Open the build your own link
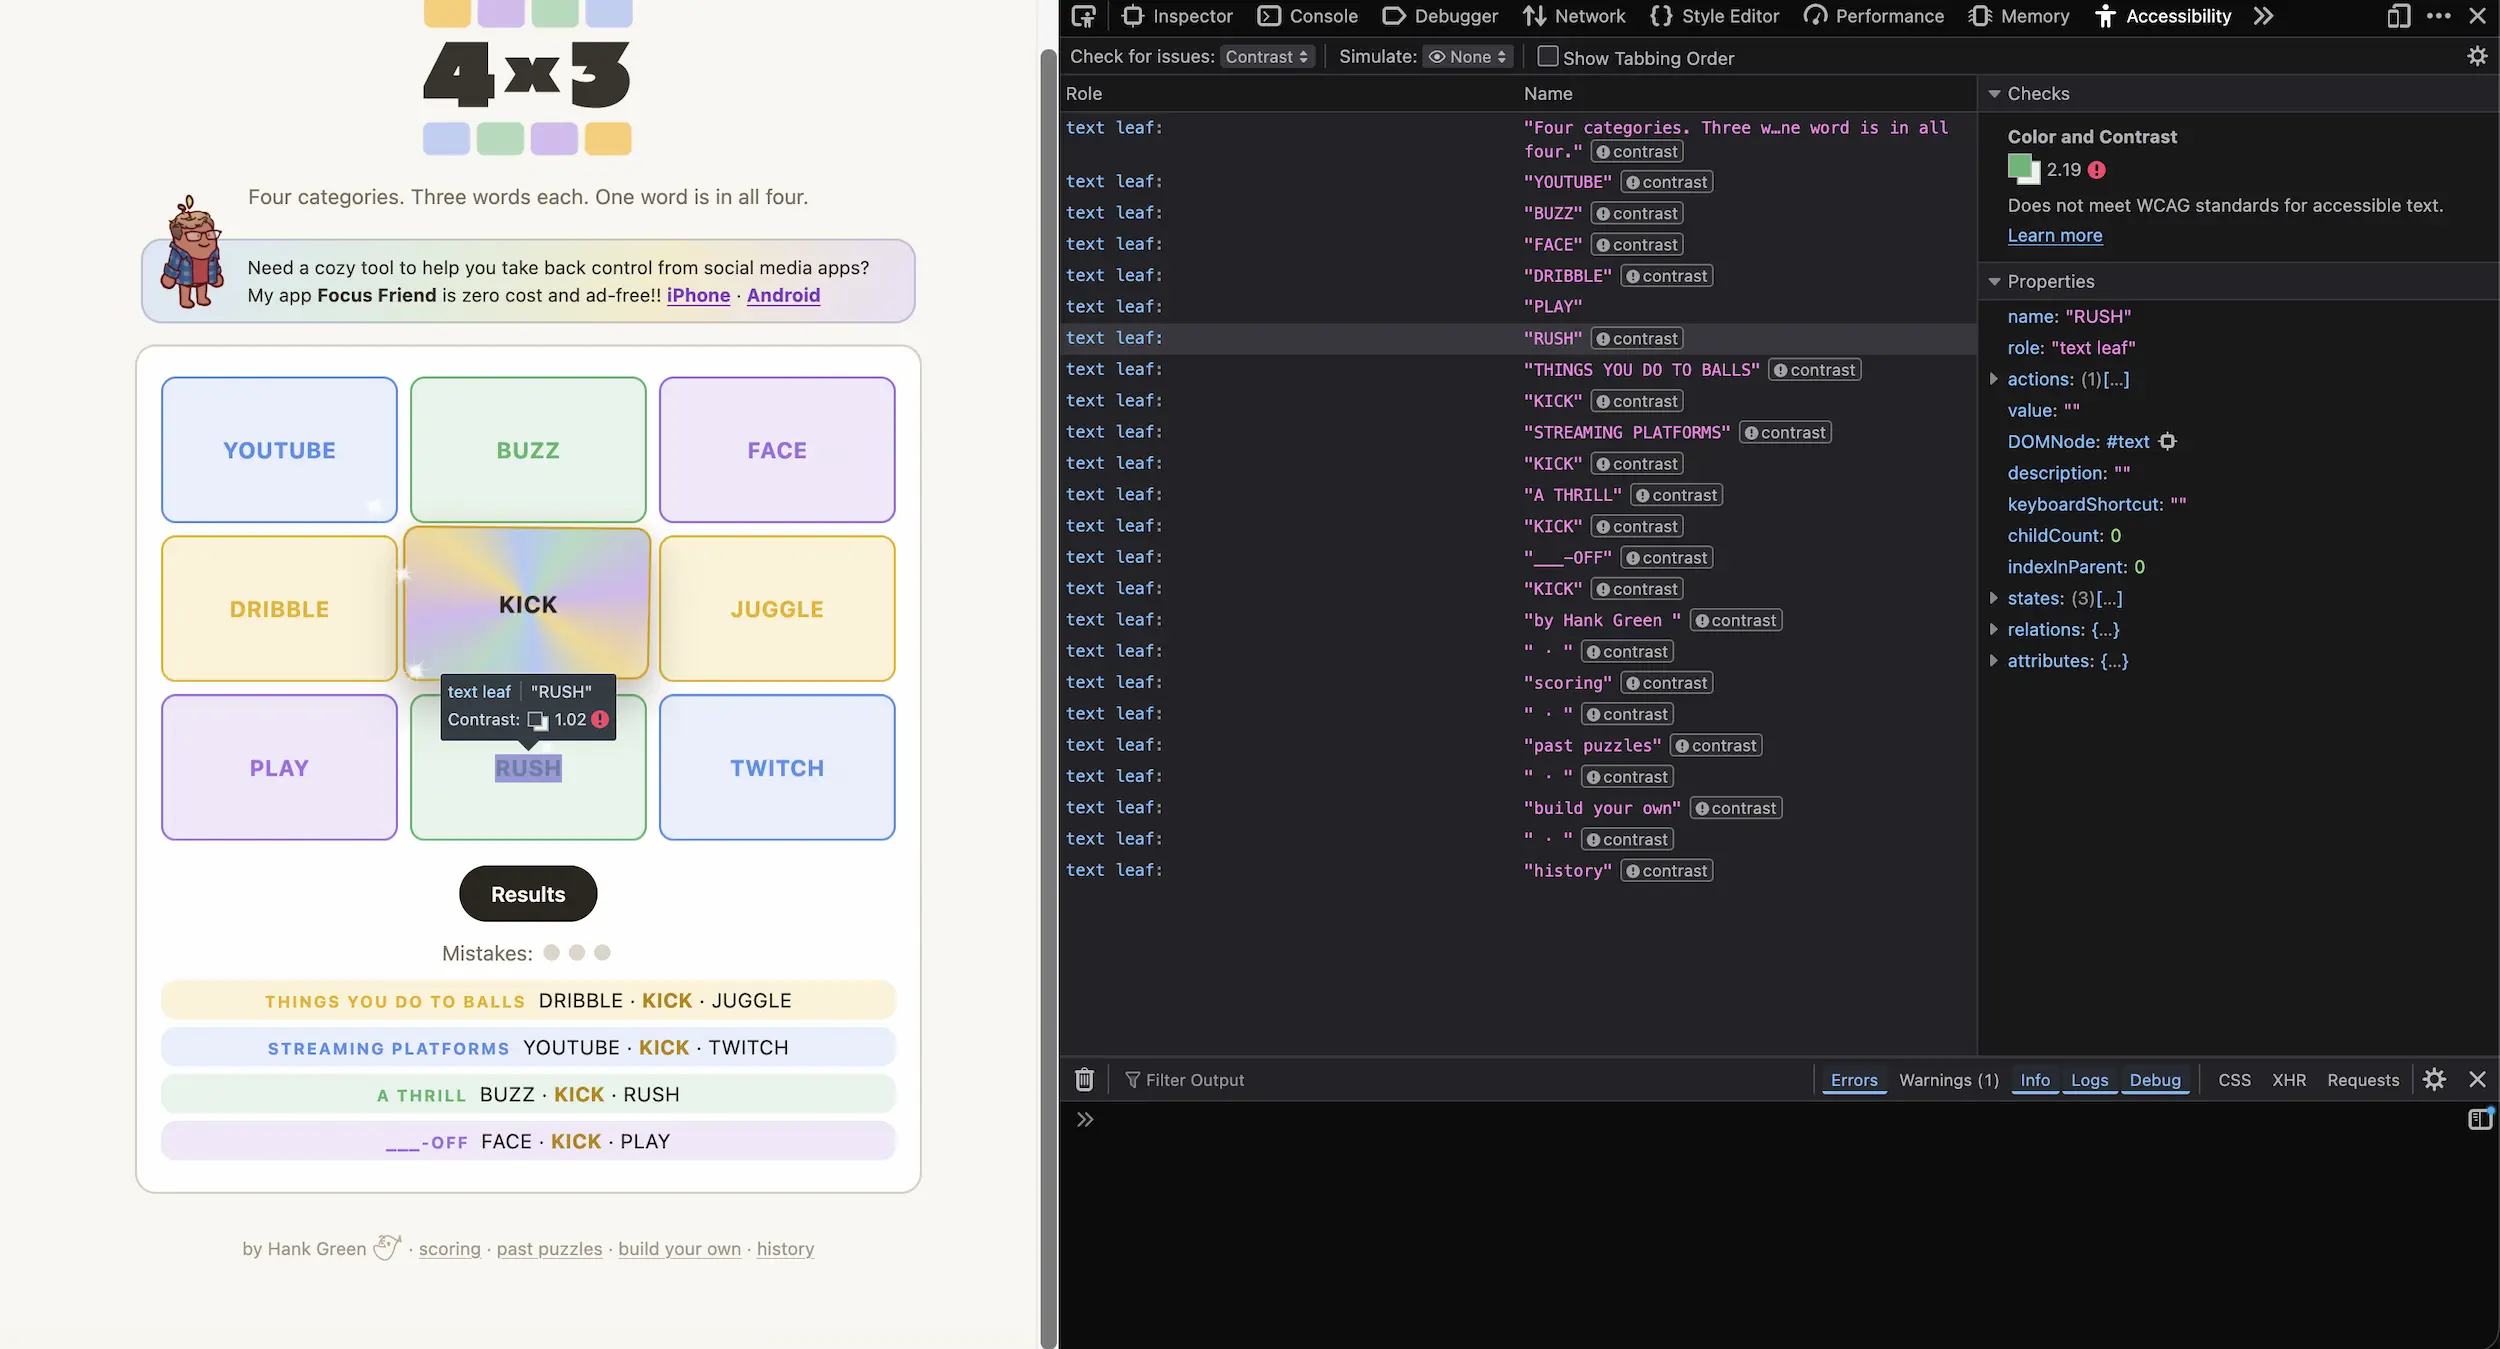This screenshot has width=2500, height=1349. [x=679, y=1249]
